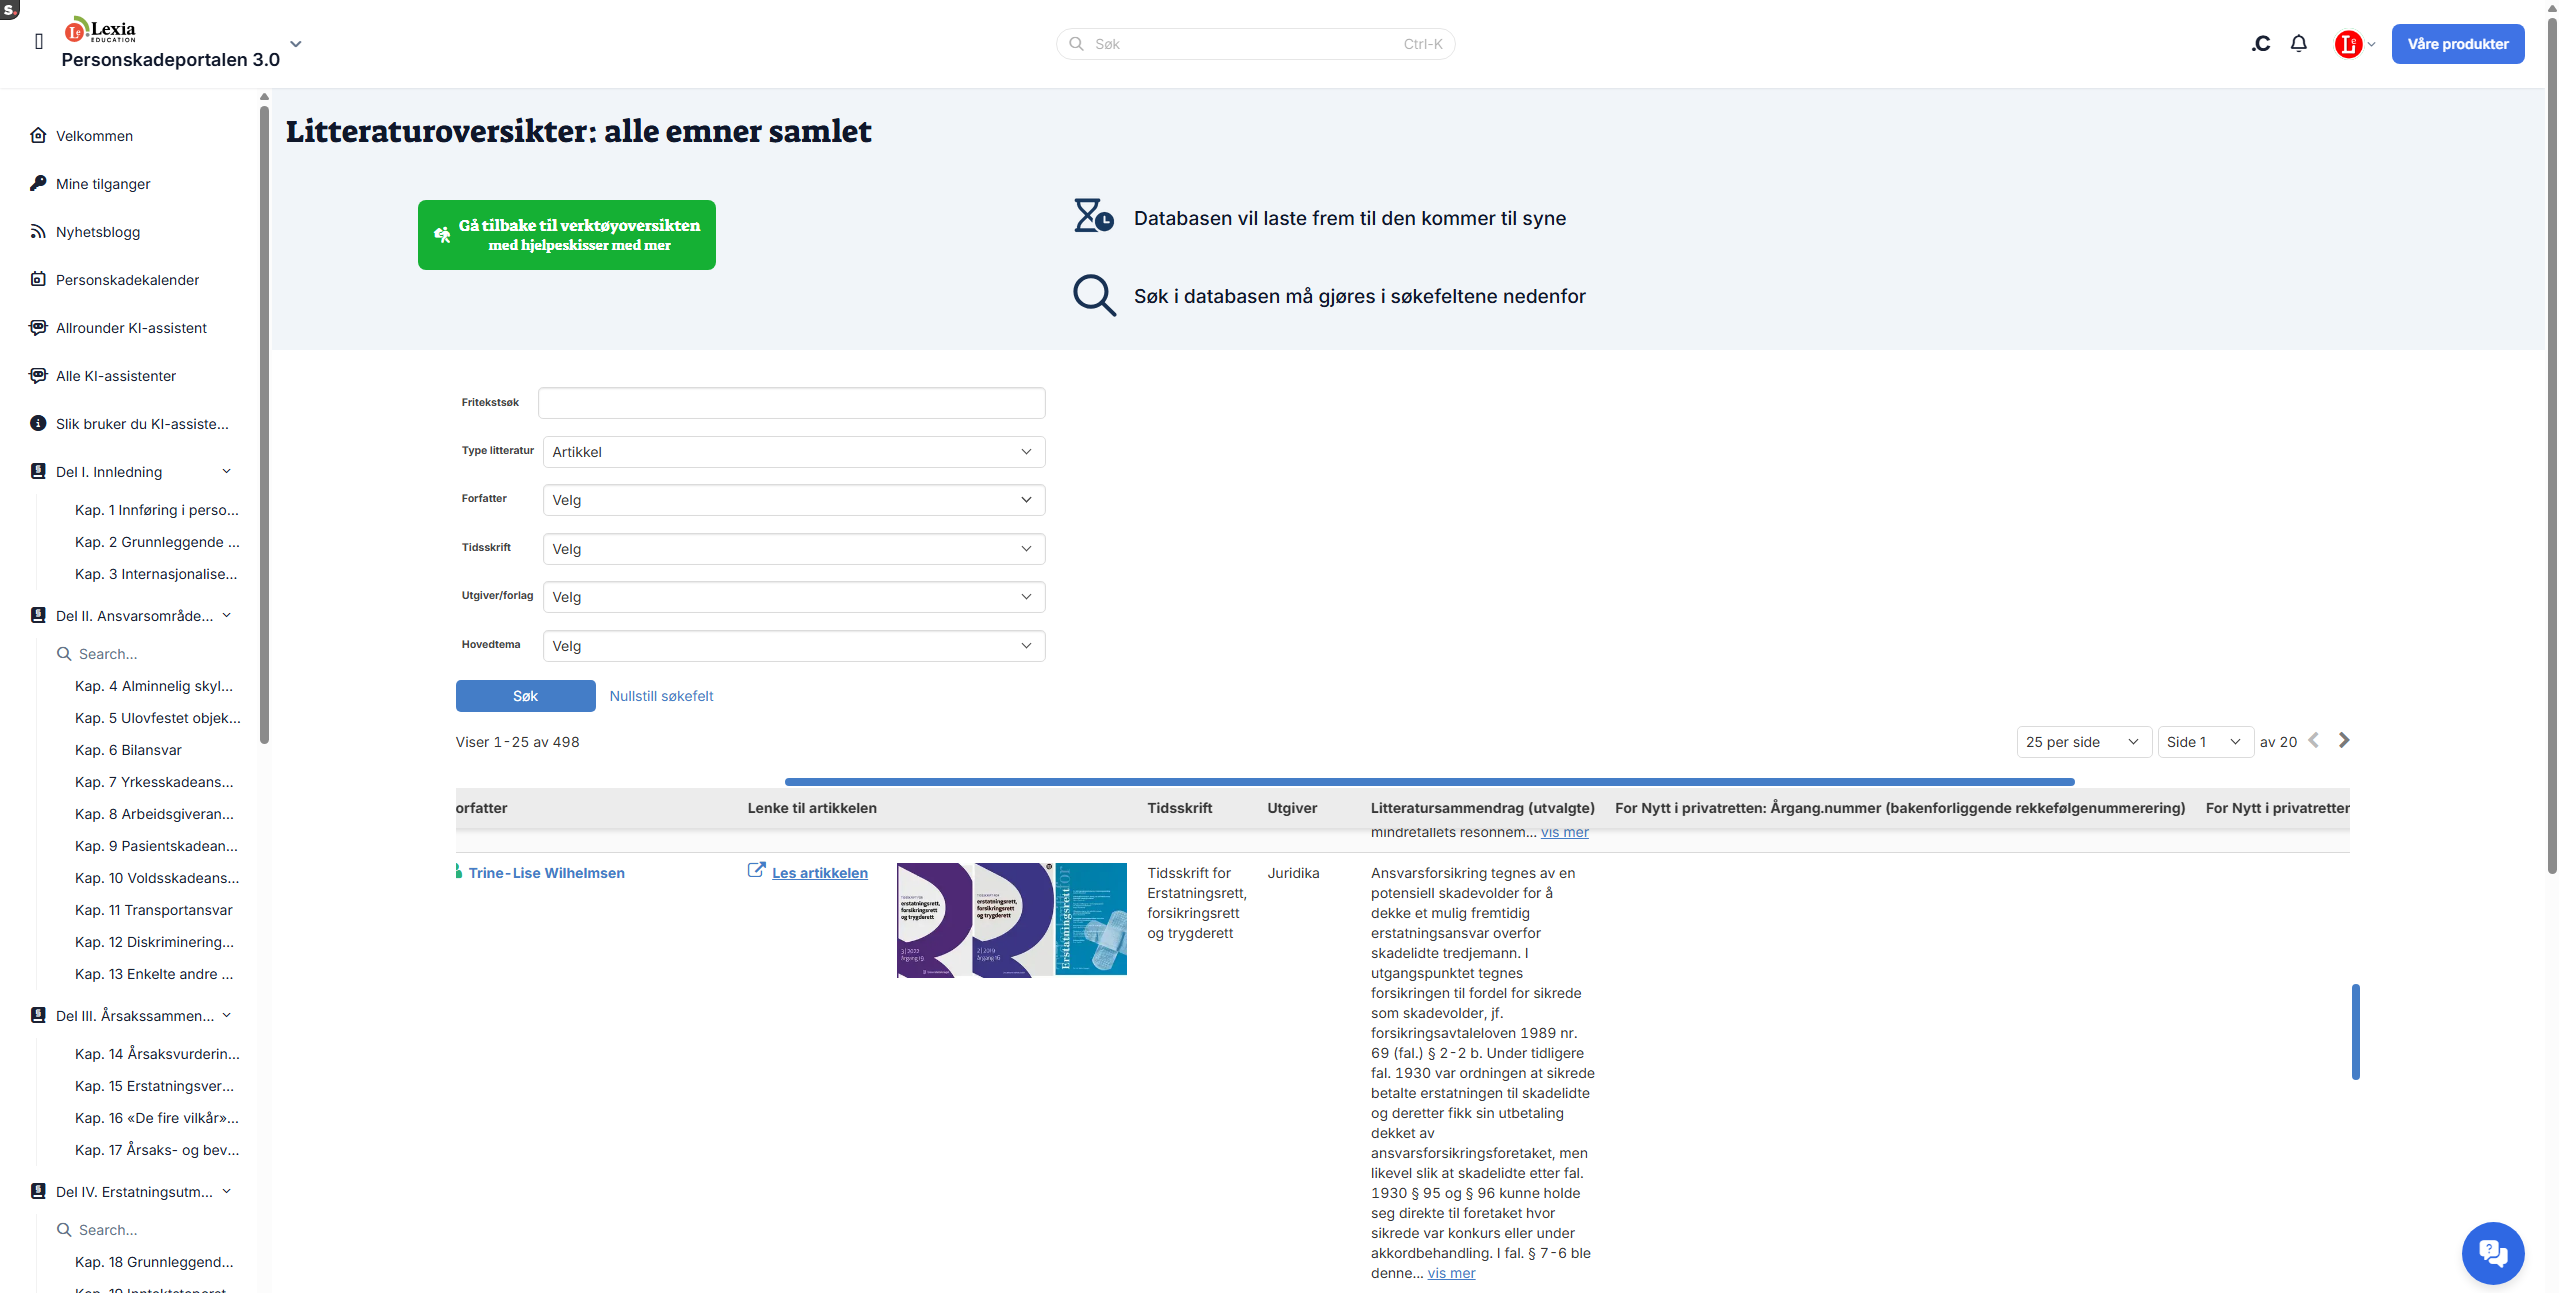Expand summary with lower vis mer link

(1451, 1273)
